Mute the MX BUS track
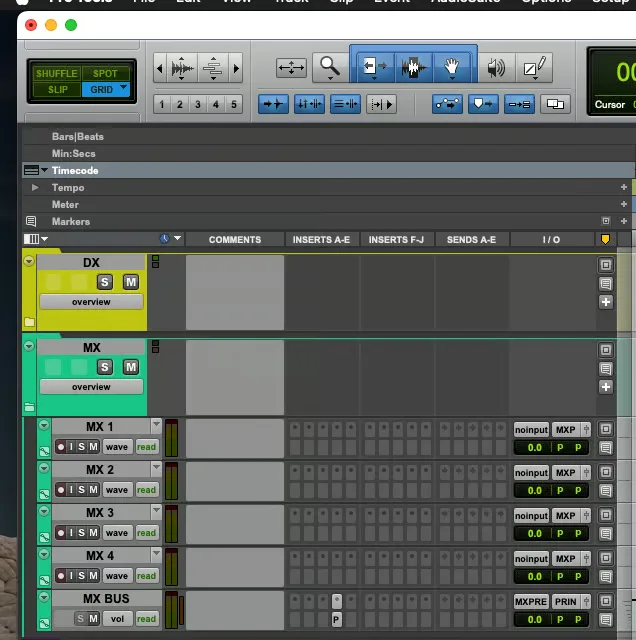This screenshot has width=636, height=640. coord(93,619)
